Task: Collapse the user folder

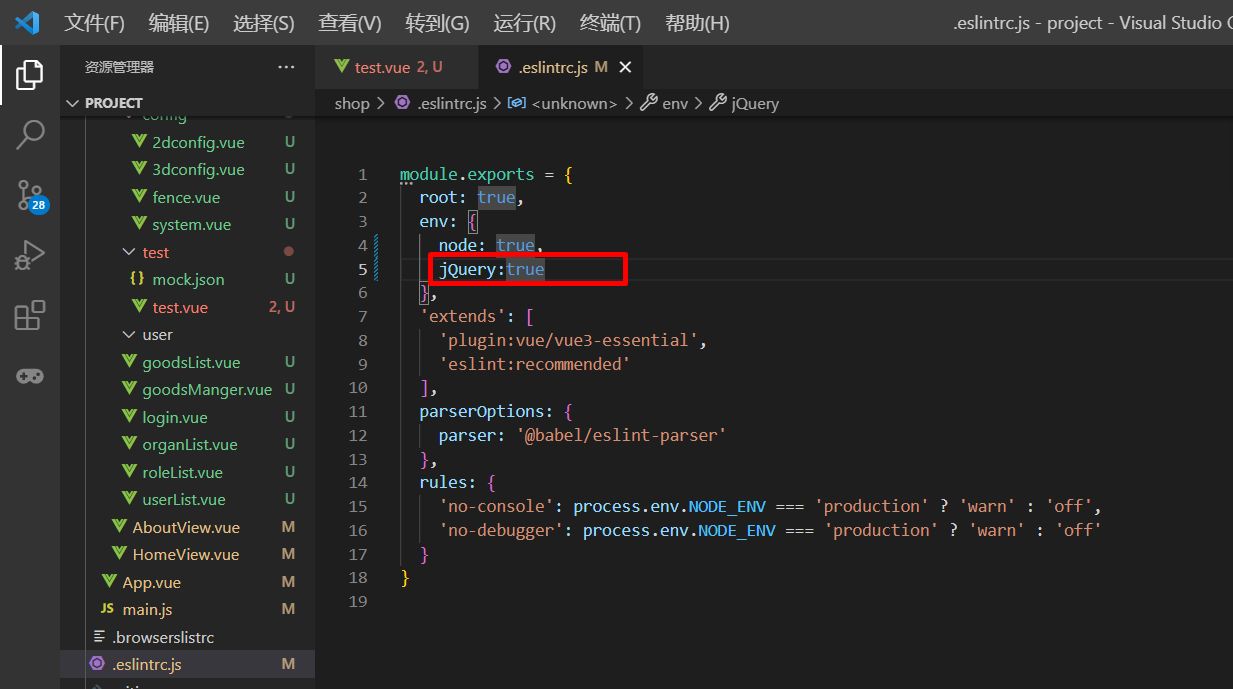Action: click(128, 334)
